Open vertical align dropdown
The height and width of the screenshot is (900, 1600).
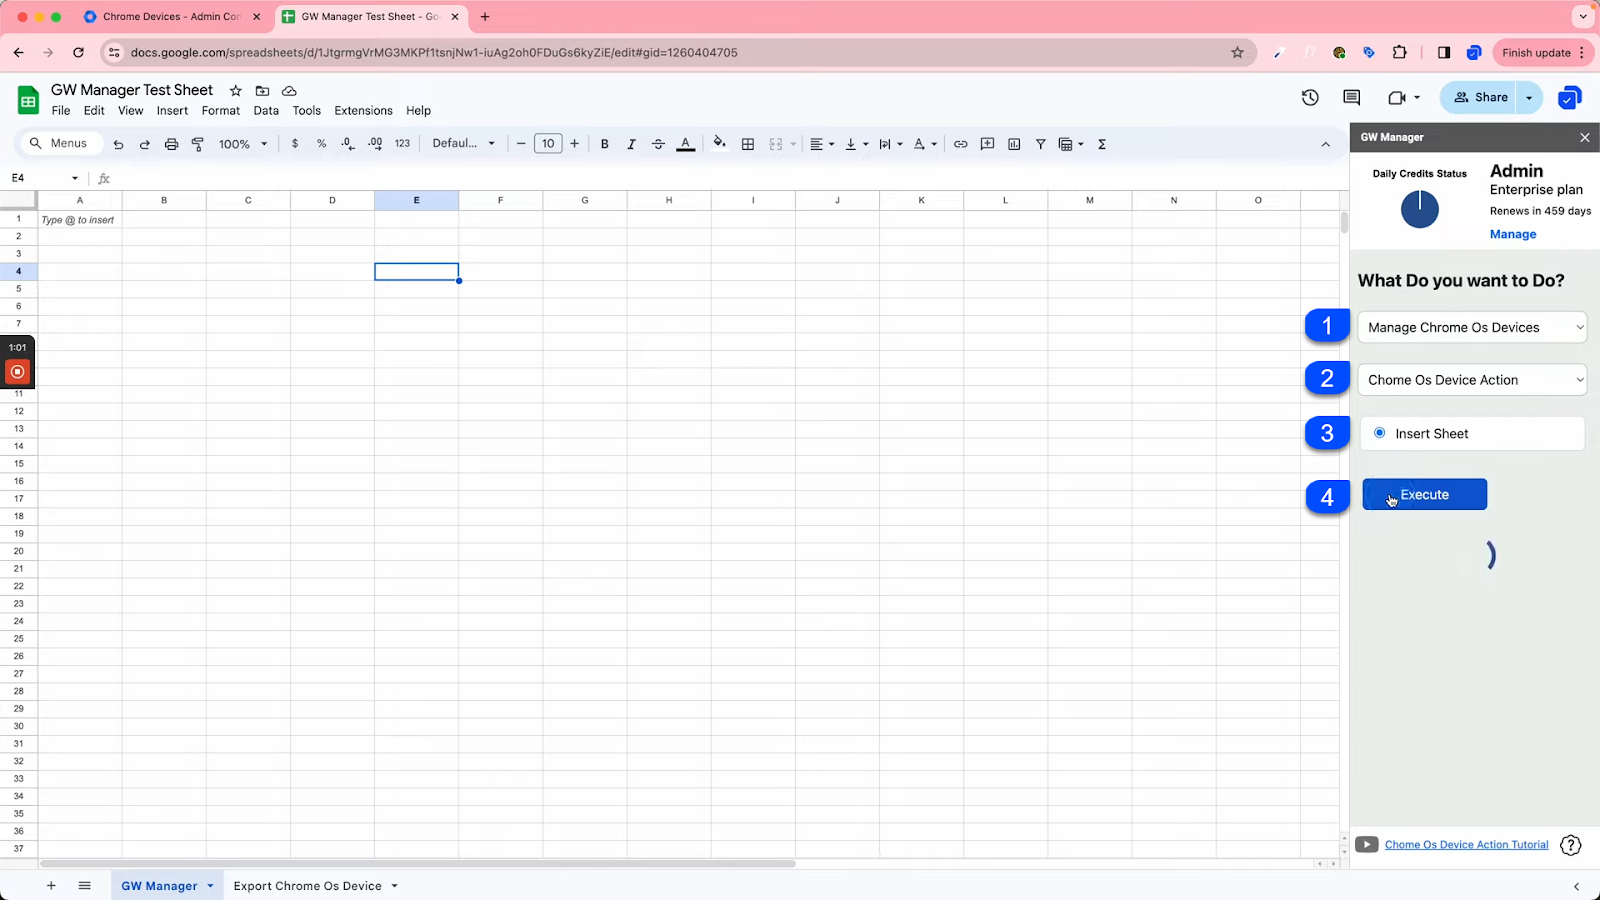[856, 144]
